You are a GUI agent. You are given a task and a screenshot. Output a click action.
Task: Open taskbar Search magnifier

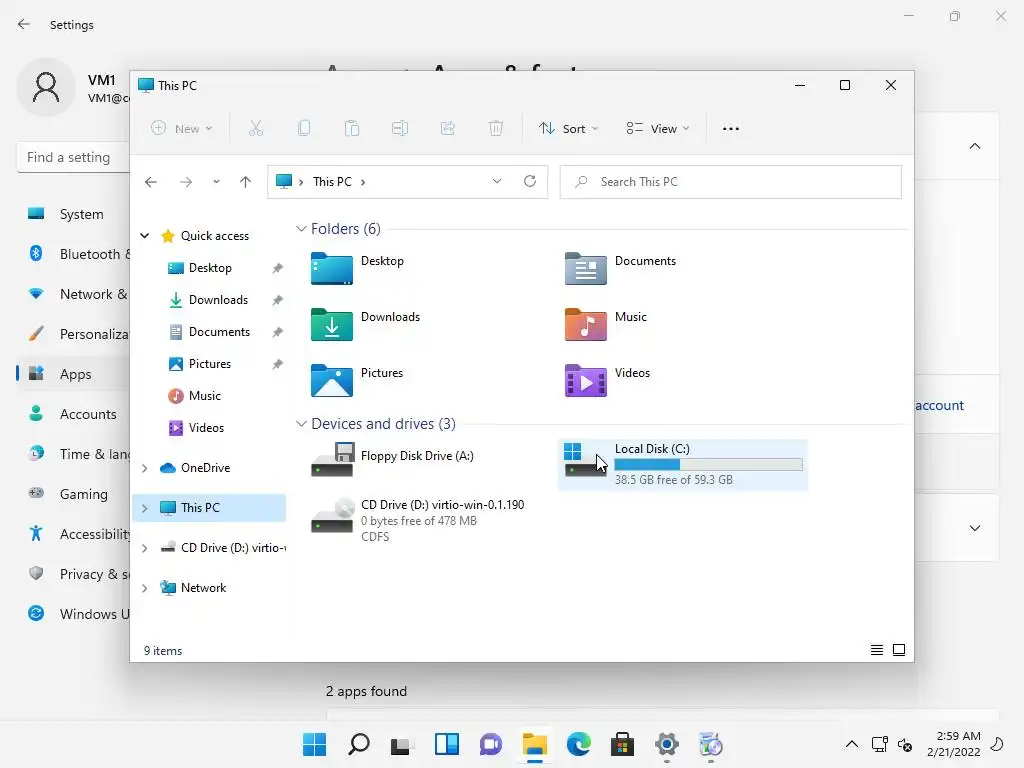[359, 744]
